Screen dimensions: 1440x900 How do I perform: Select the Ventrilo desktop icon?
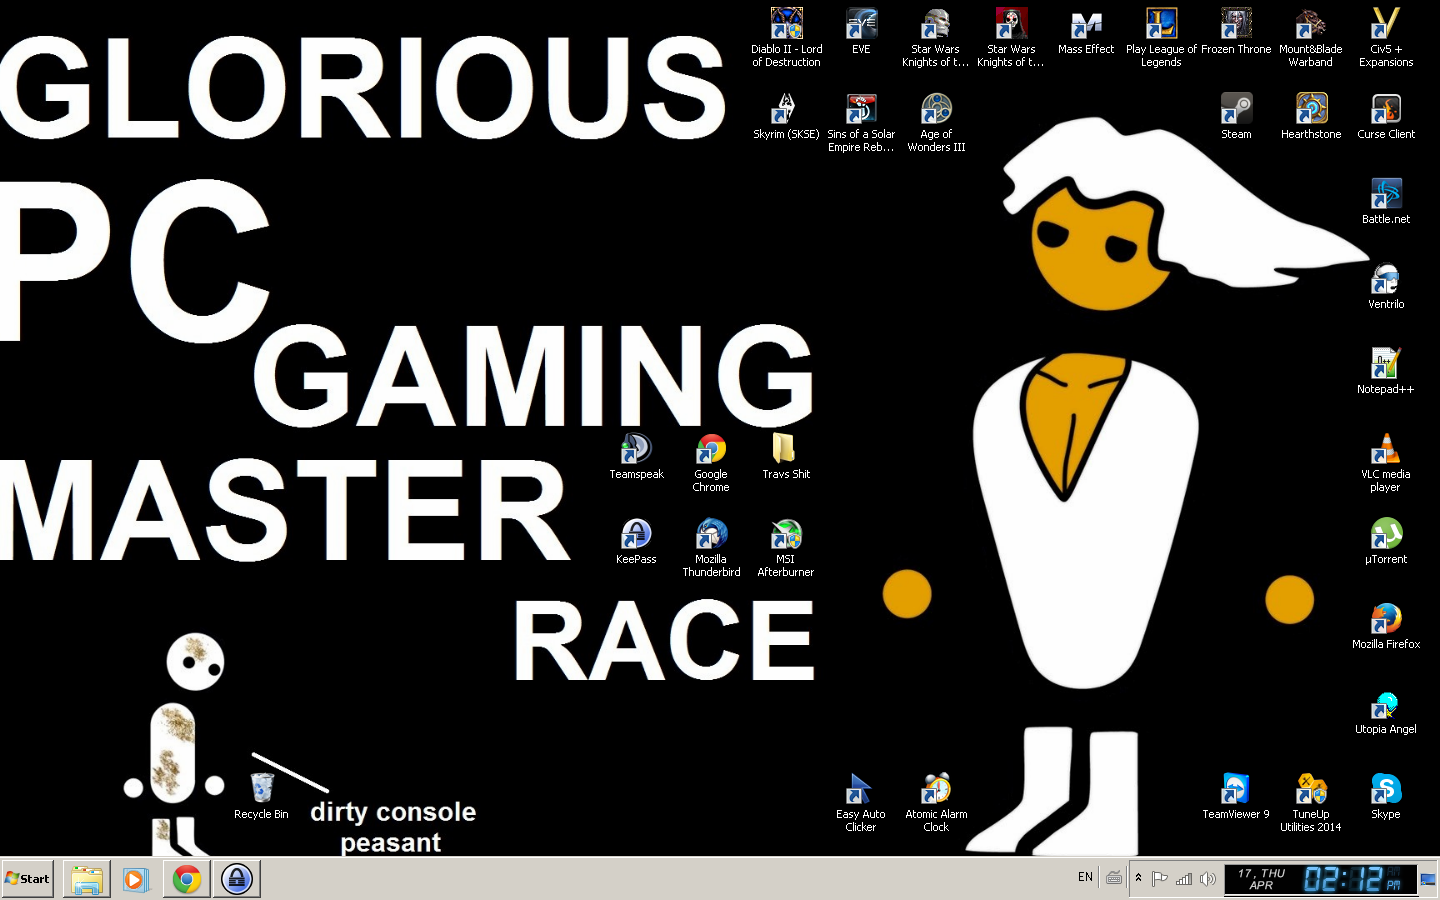click(x=1386, y=286)
